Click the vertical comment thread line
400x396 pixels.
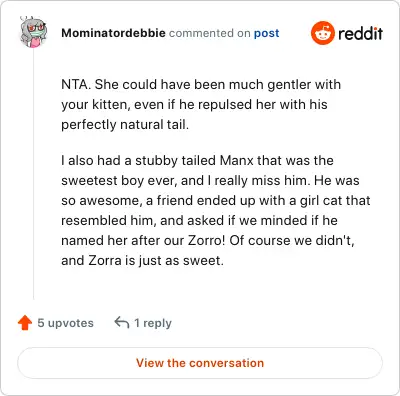pyautogui.click(x=33, y=174)
